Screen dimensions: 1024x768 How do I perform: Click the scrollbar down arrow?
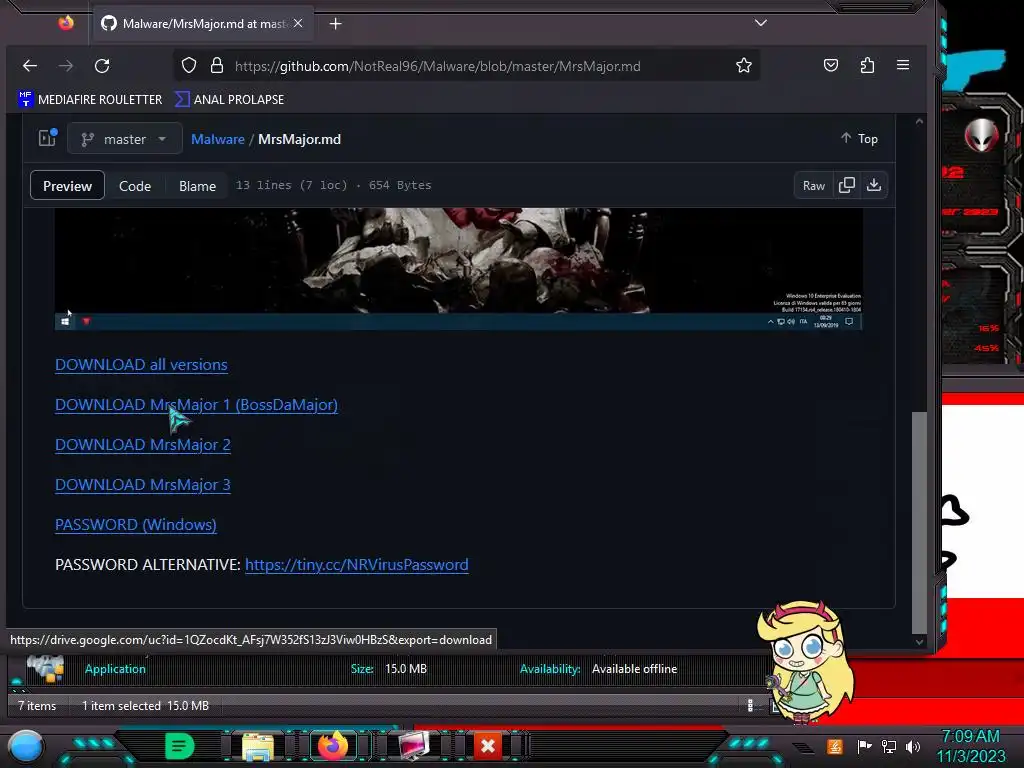pos(919,642)
